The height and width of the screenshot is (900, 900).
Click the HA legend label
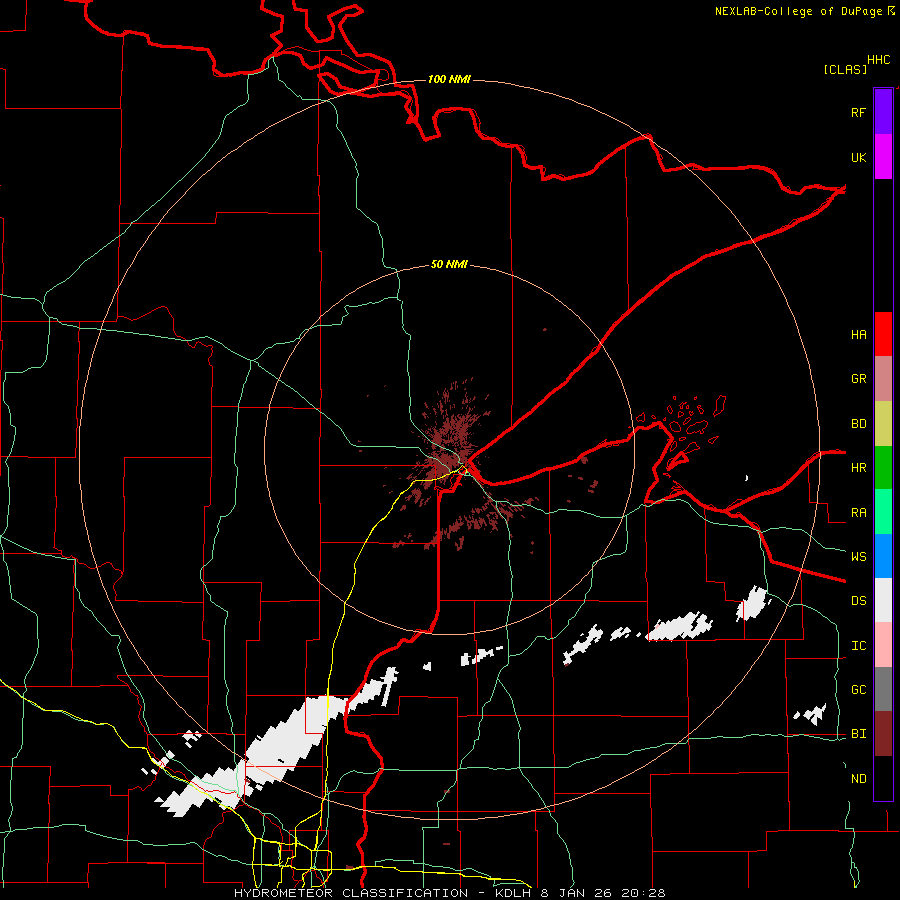point(858,334)
